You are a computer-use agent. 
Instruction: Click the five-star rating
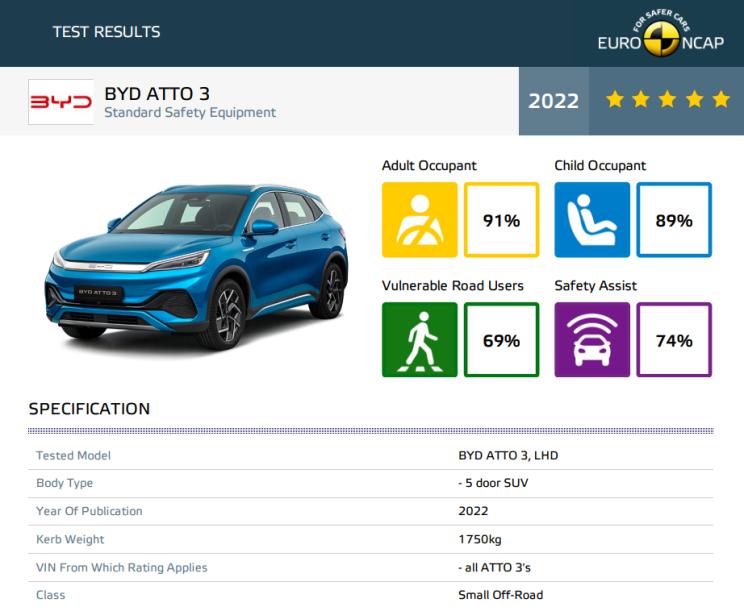point(668,100)
